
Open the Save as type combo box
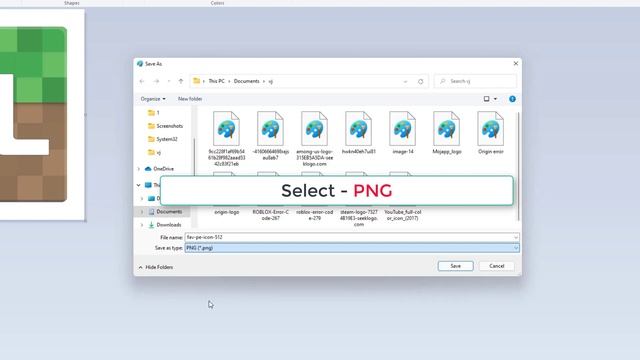[x=352, y=248]
